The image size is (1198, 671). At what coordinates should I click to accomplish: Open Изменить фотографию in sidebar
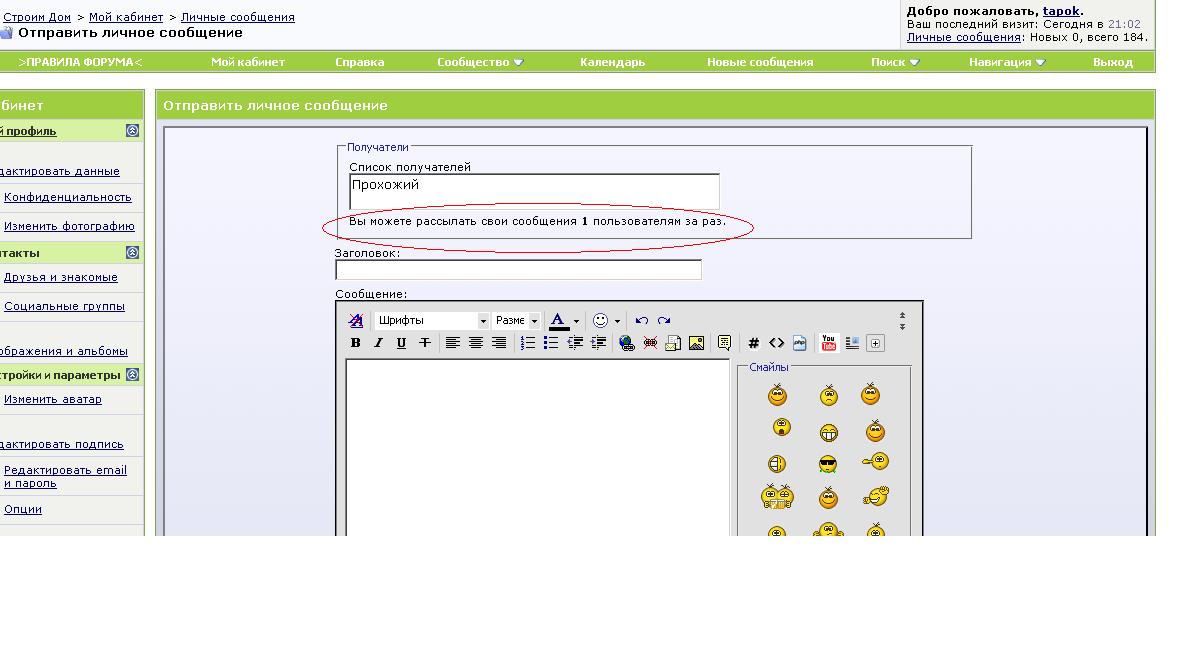tap(69, 226)
